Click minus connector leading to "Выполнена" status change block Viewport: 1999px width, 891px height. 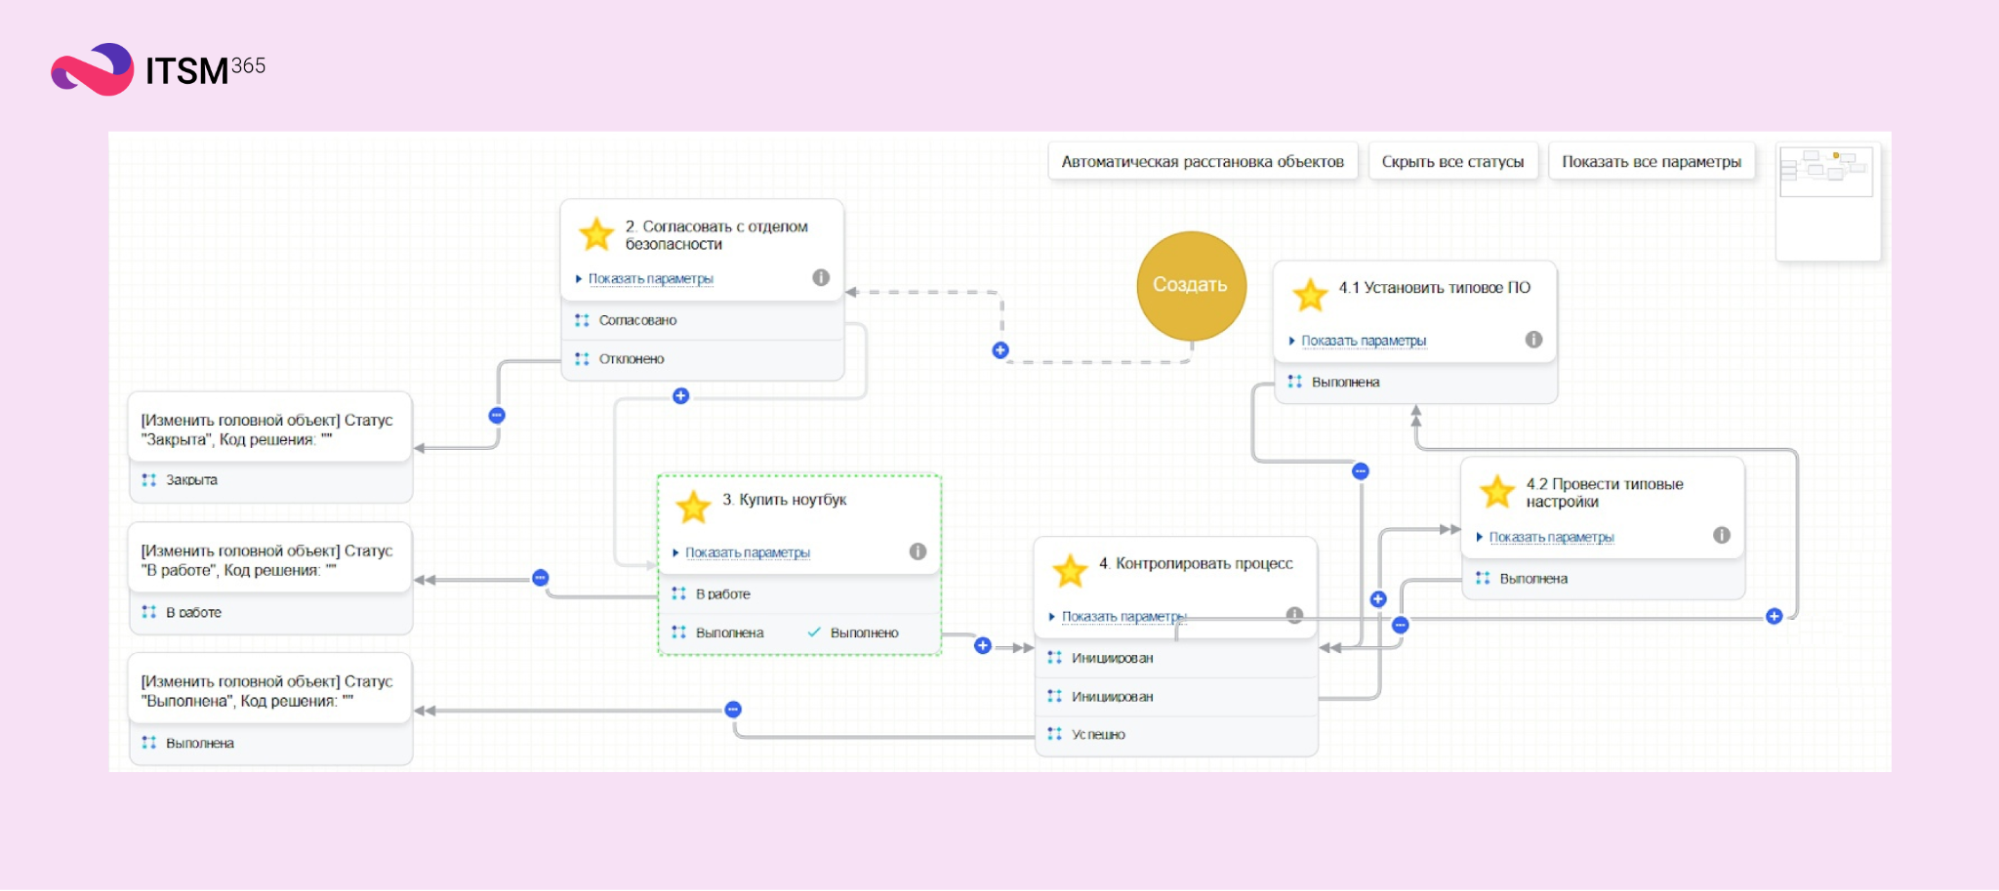pyautogui.click(x=733, y=710)
